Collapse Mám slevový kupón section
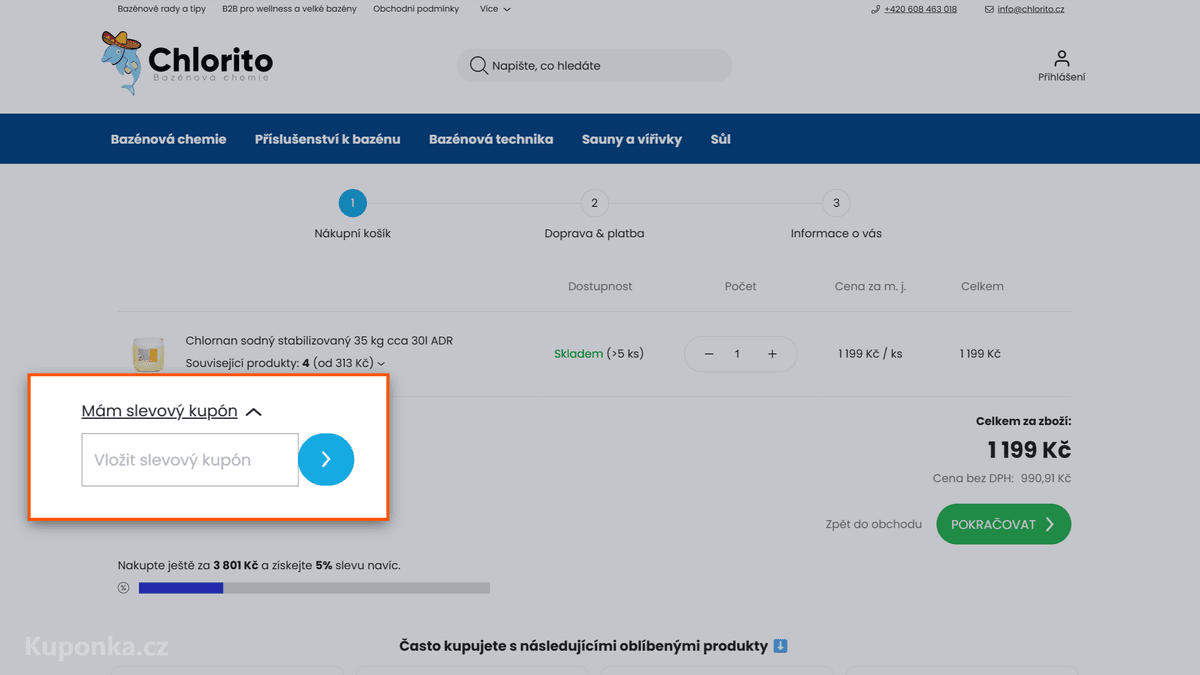 point(171,411)
